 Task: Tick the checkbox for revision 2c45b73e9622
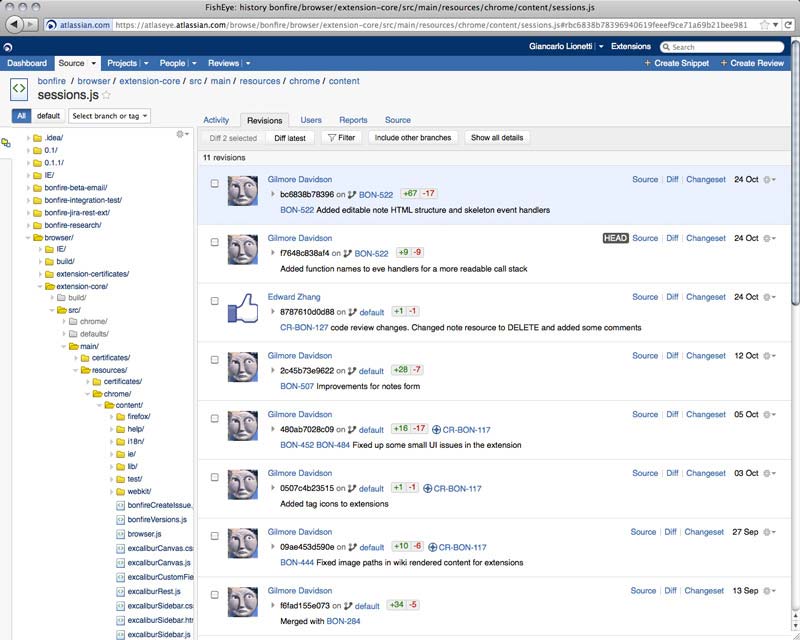(215, 360)
